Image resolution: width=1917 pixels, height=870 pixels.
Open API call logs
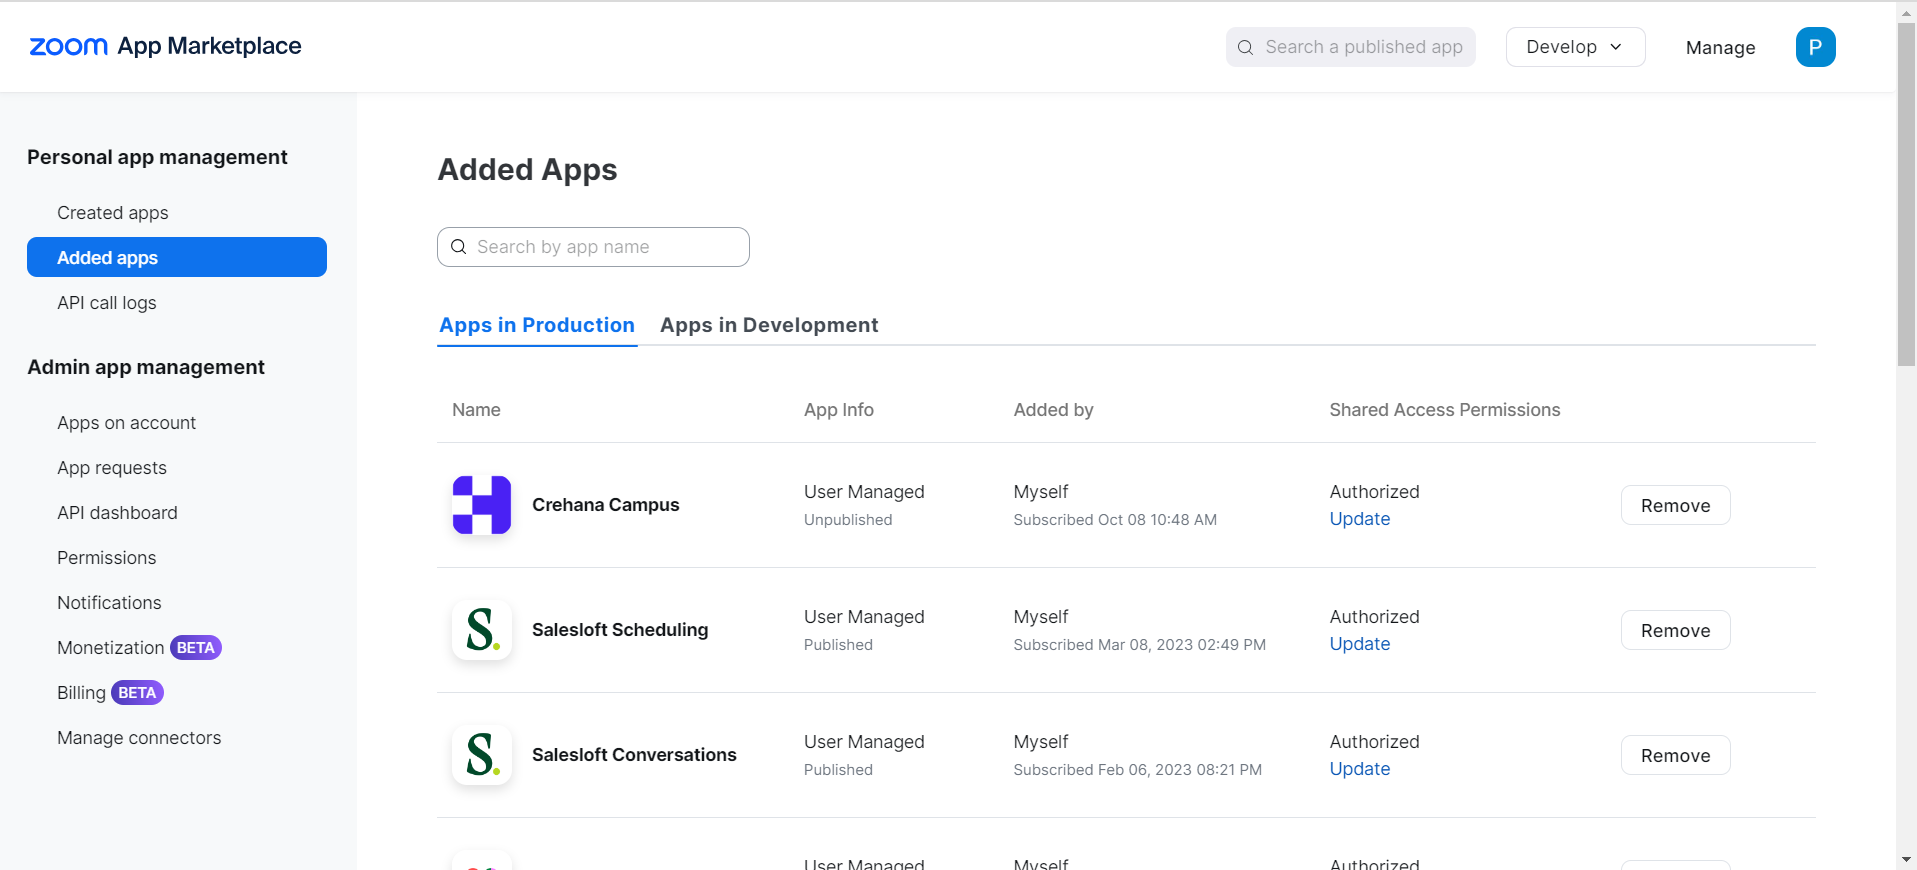pyautogui.click(x=107, y=303)
